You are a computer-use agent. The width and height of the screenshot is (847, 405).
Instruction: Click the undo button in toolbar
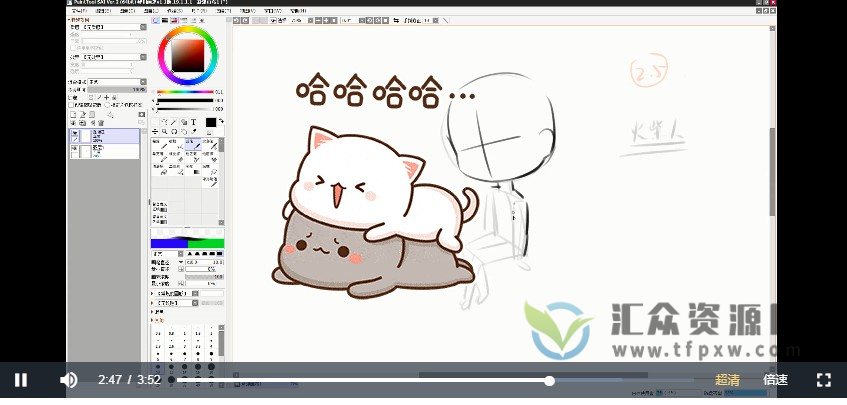pos(237,21)
